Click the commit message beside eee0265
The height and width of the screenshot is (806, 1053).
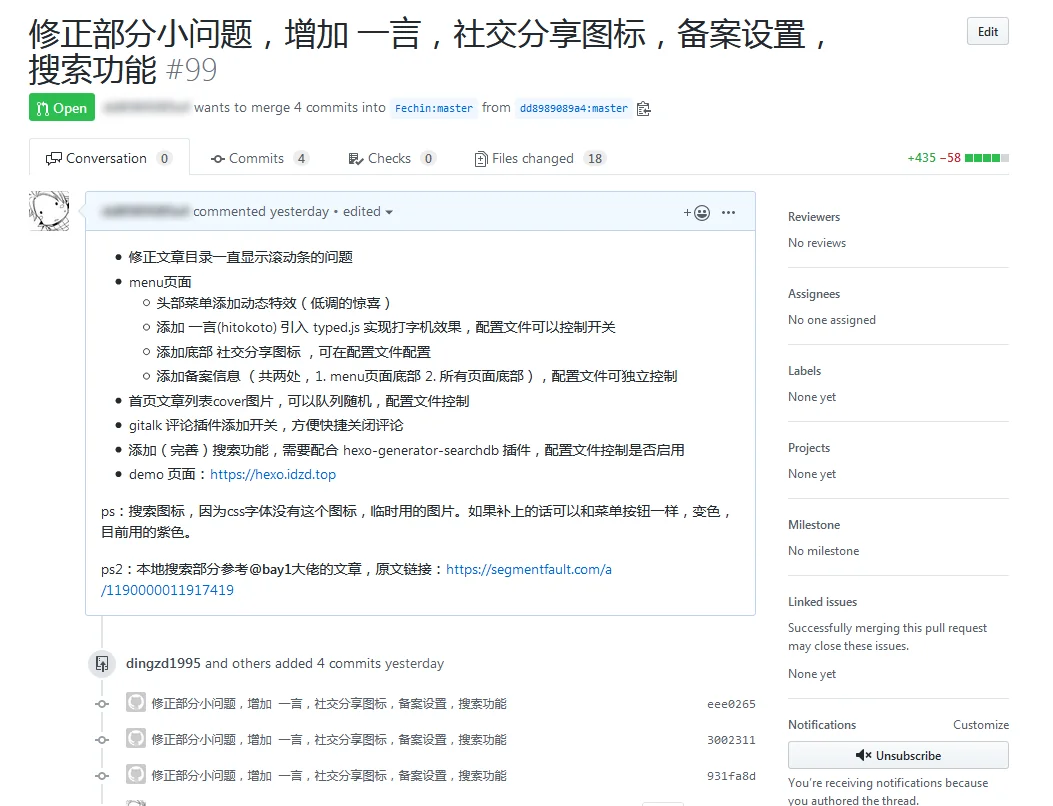point(329,704)
